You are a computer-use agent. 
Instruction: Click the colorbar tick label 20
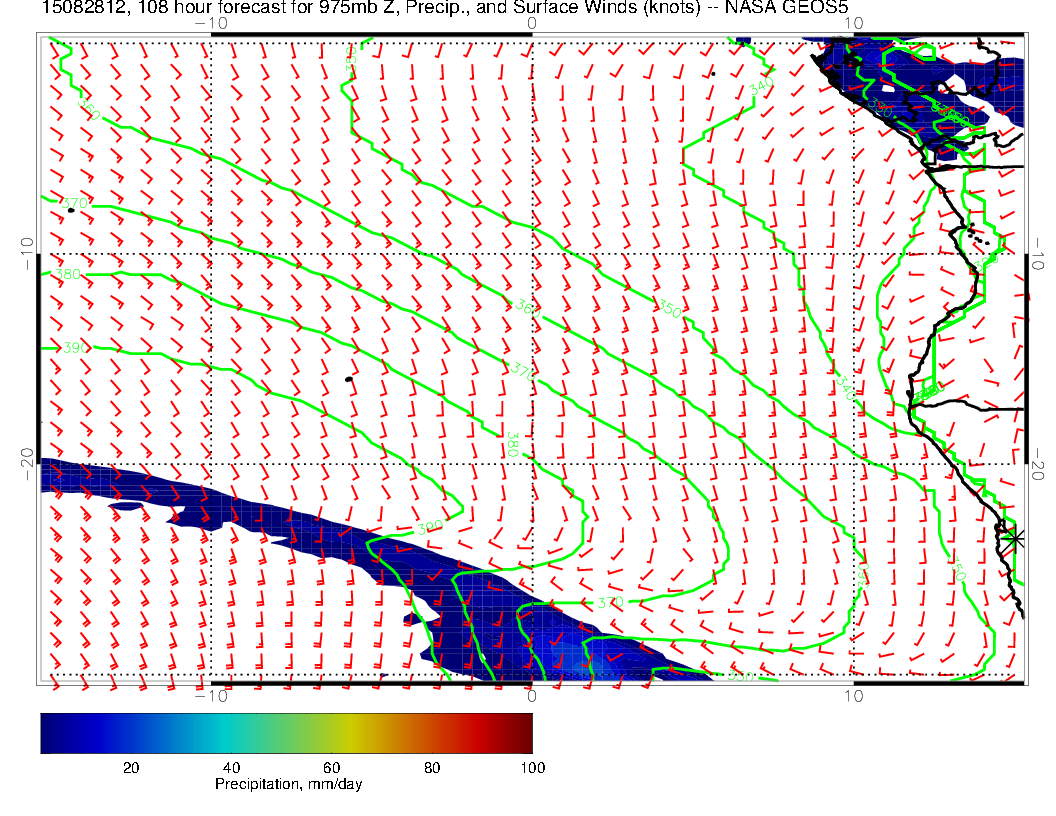(x=130, y=767)
